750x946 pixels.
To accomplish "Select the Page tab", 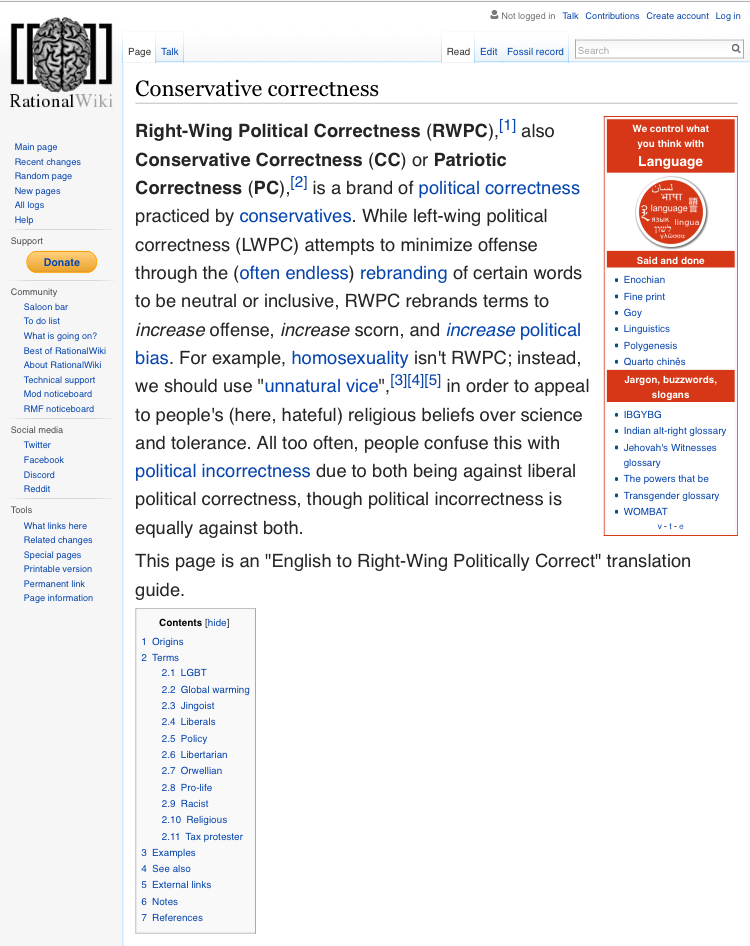I will tap(139, 51).
